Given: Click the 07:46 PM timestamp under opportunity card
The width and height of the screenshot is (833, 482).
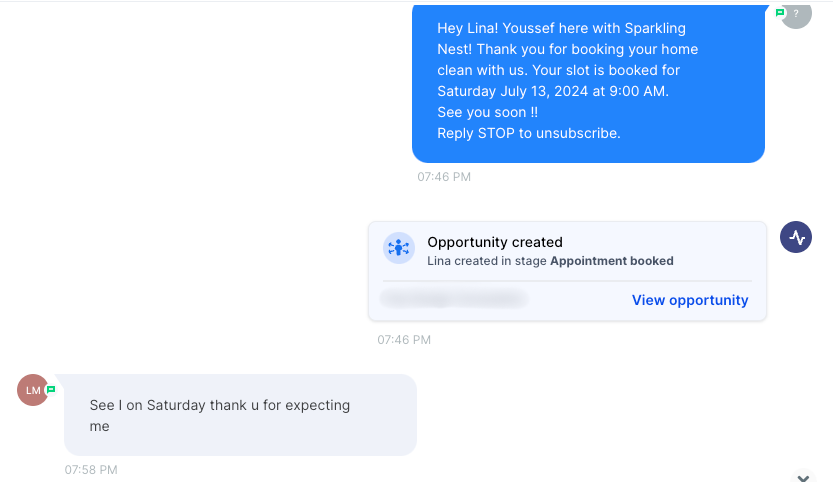Looking at the screenshot, I should pyautogui.click(x=404, y=340).
